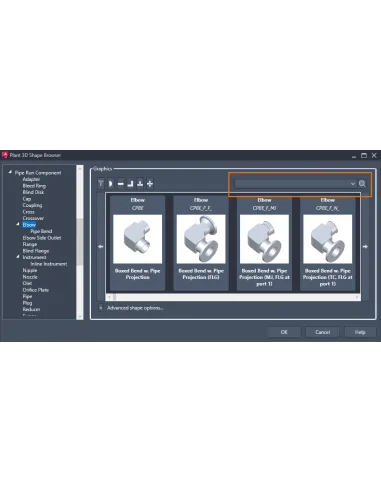Click the shape gallery scrollbar right arrow
Screen dimensions: 381x492
pos(357,297)
